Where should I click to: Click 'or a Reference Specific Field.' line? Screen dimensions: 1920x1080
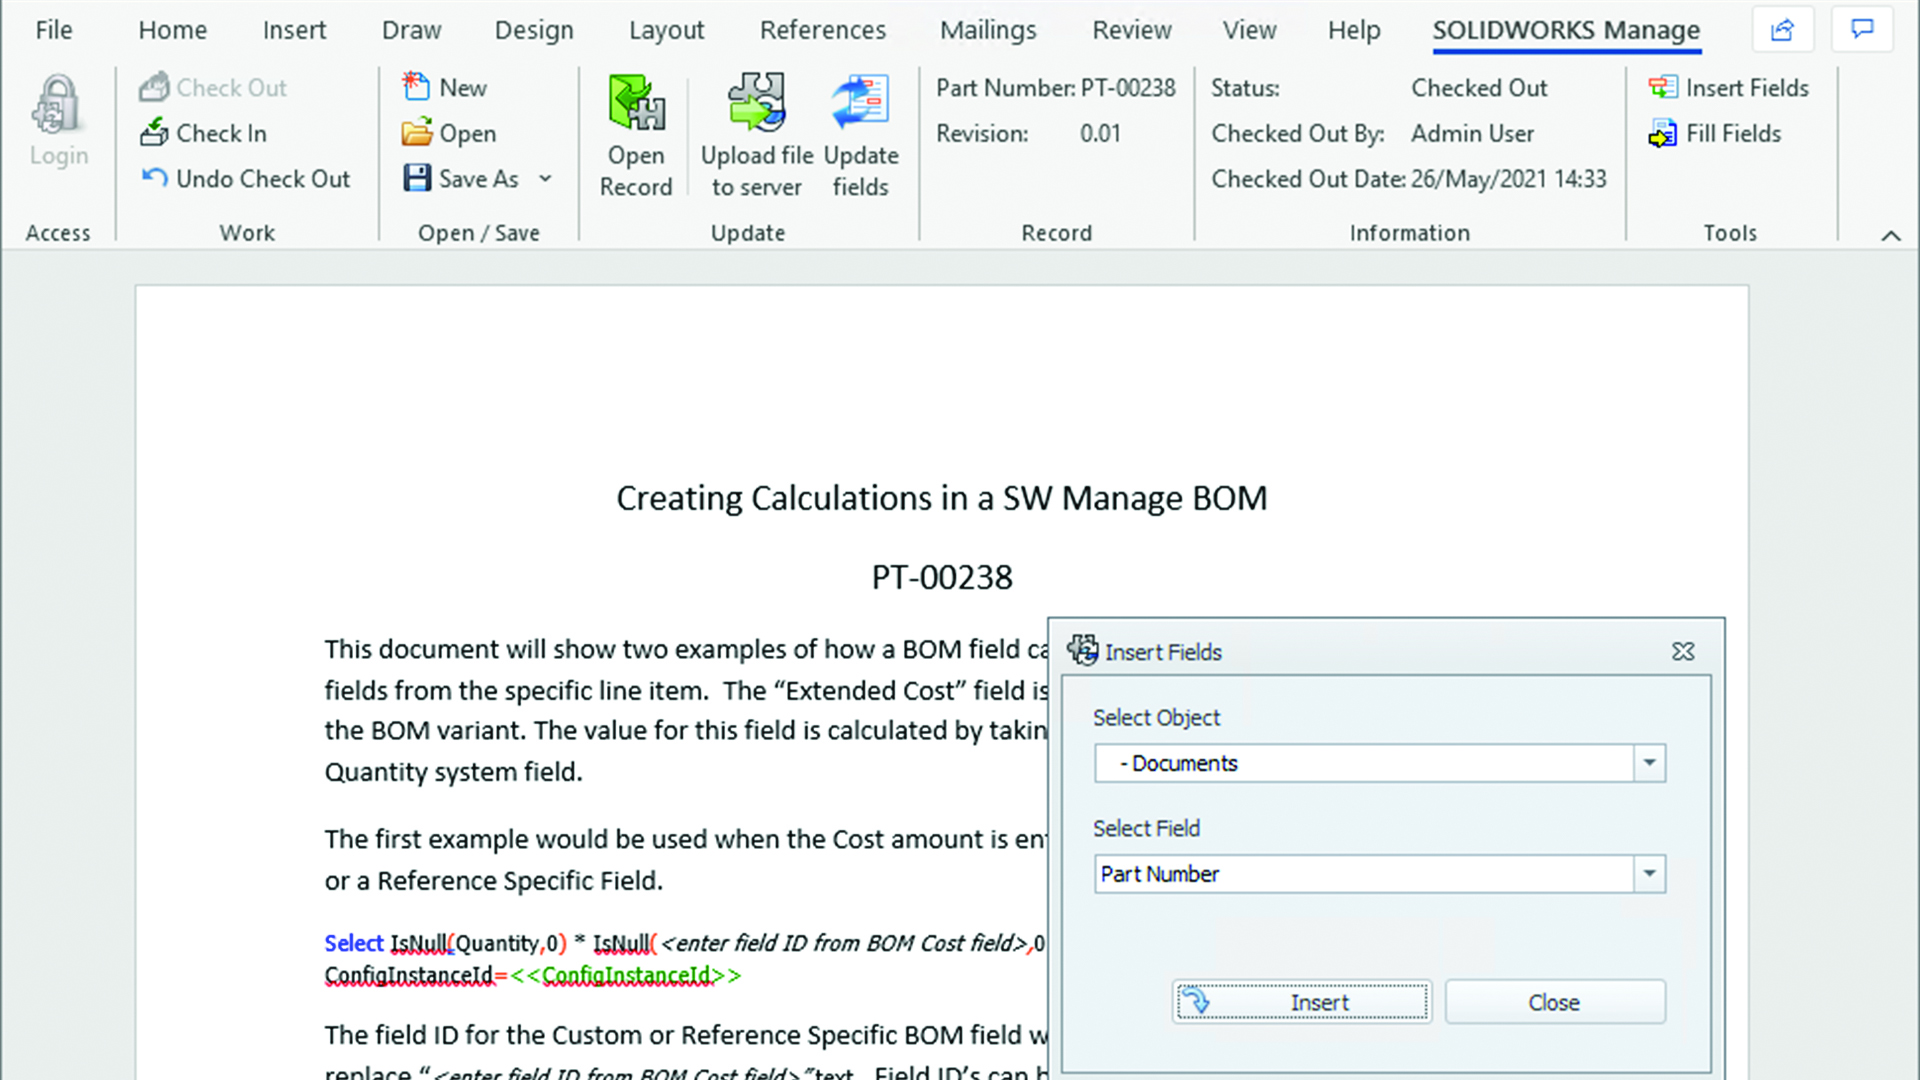pyautogui.click(x=494, y=881)
